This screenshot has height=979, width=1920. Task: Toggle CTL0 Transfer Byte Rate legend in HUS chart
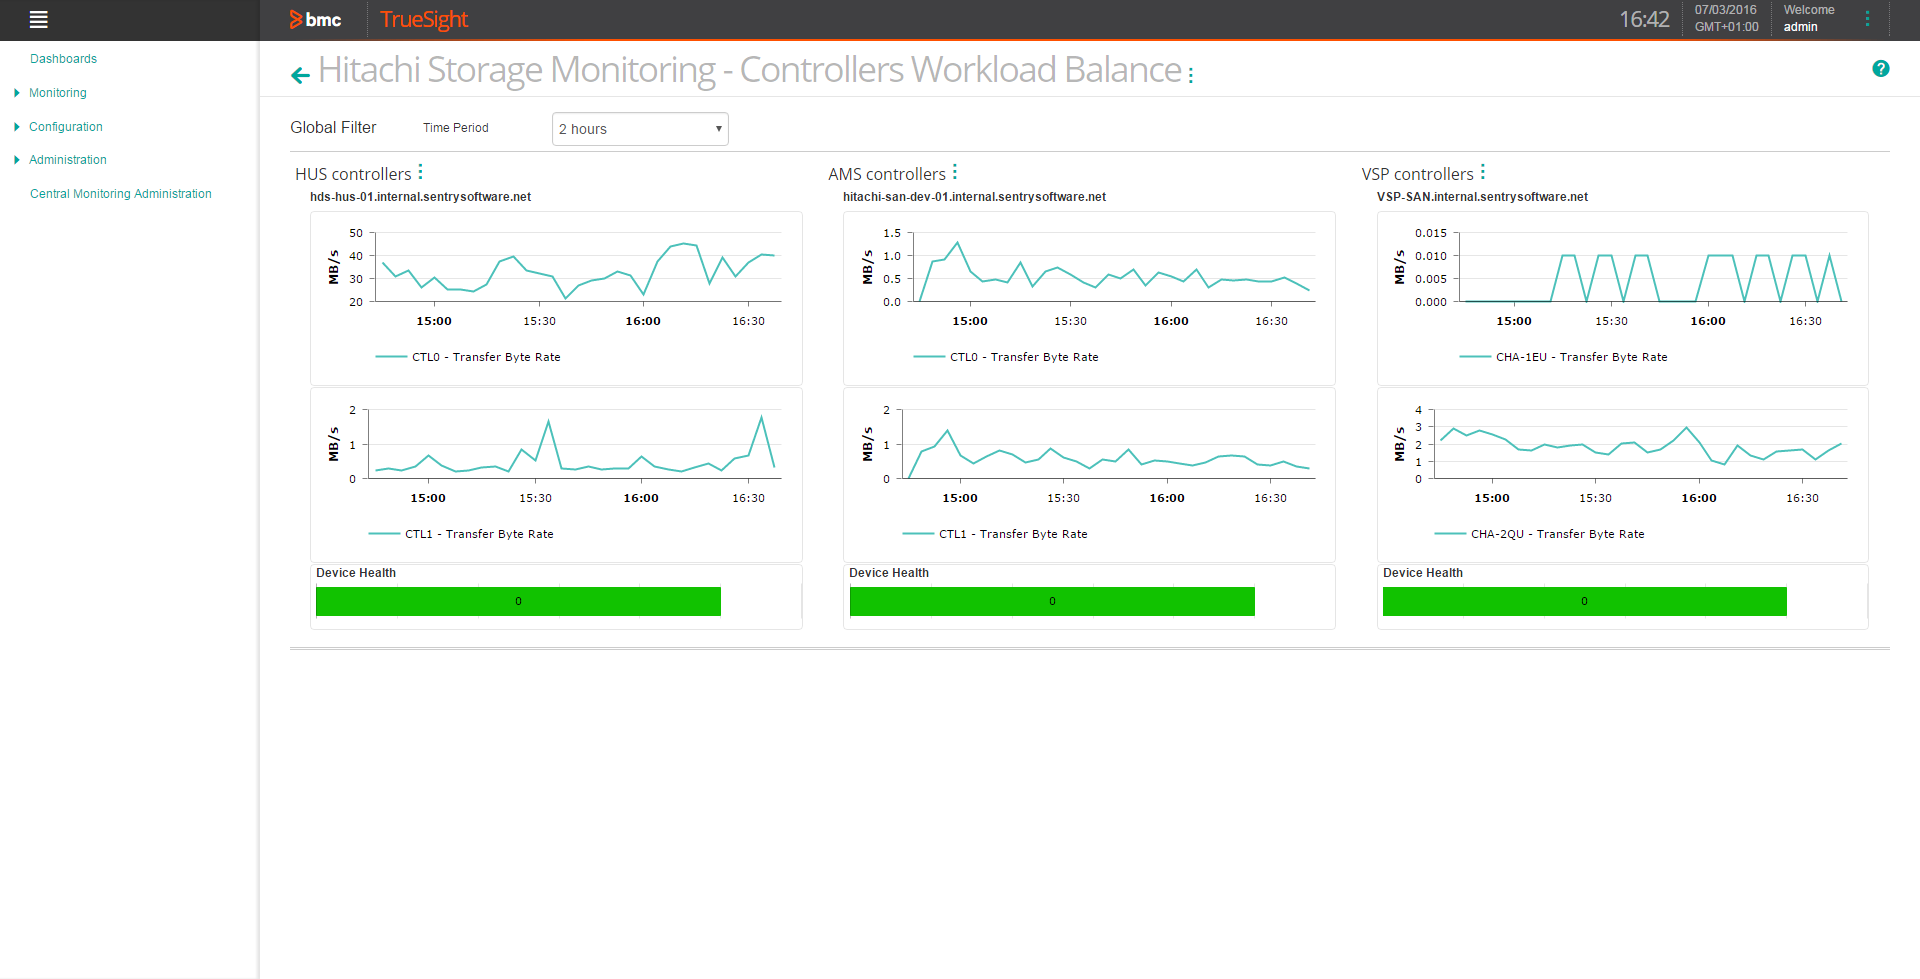468,357
